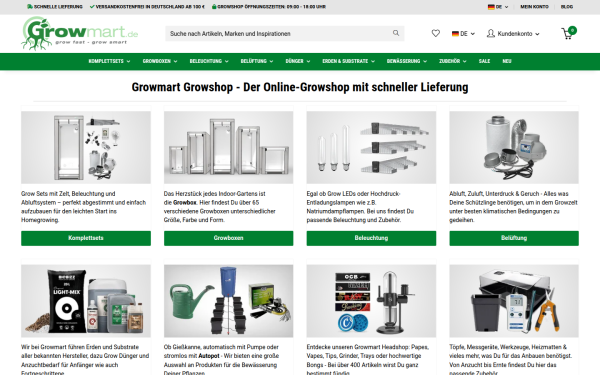Click the green Komplettsets button
Viewport: 600px width, 375px height.
click(86, 238)
